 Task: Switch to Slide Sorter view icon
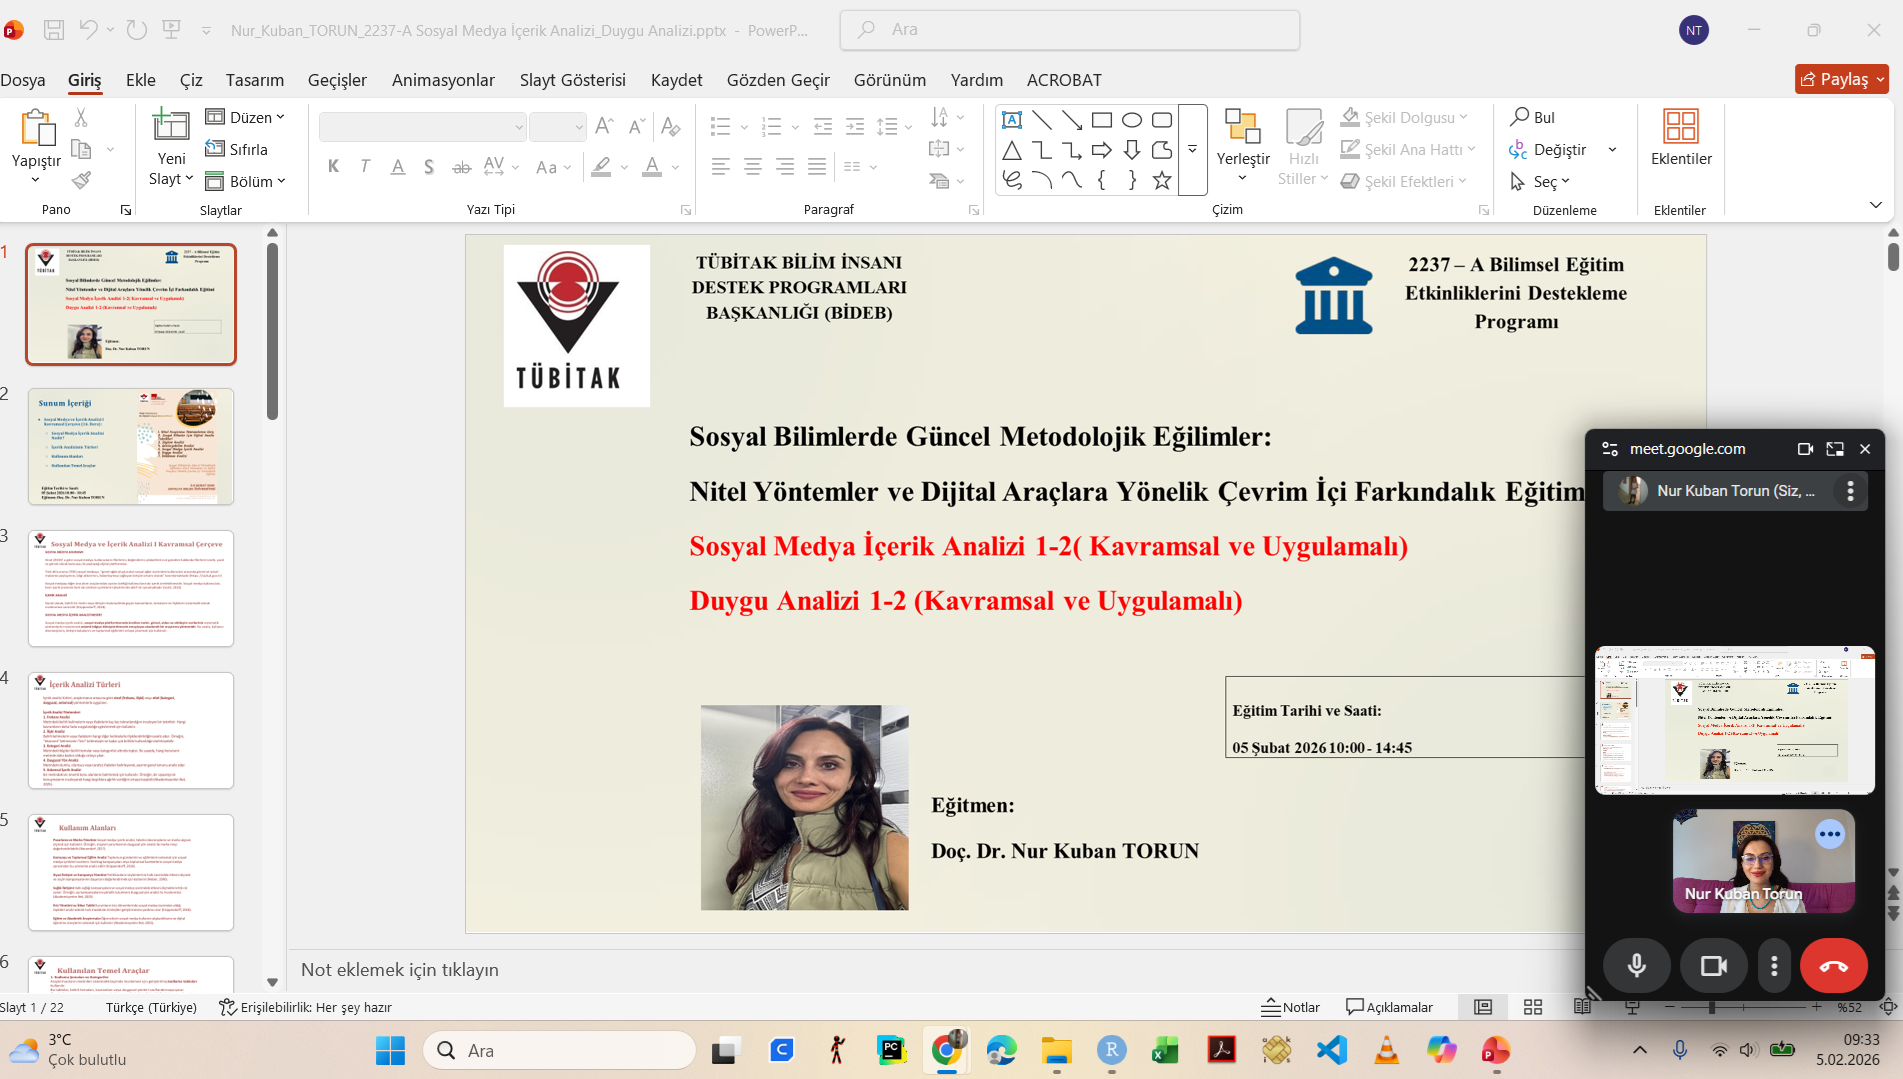click(1532, 1007)
